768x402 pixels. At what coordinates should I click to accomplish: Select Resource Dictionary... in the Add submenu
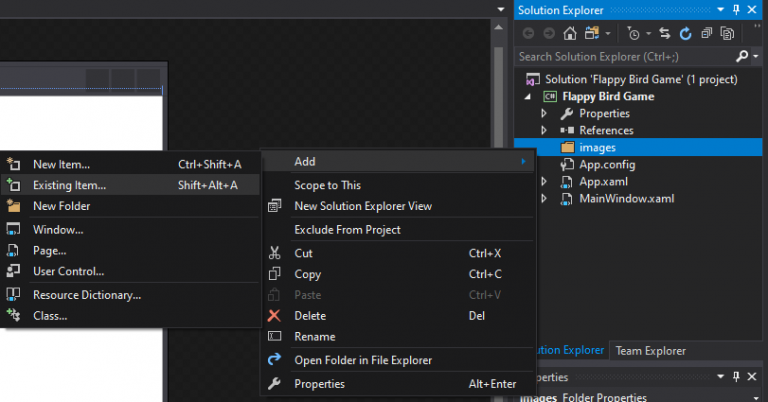(130, 295)
